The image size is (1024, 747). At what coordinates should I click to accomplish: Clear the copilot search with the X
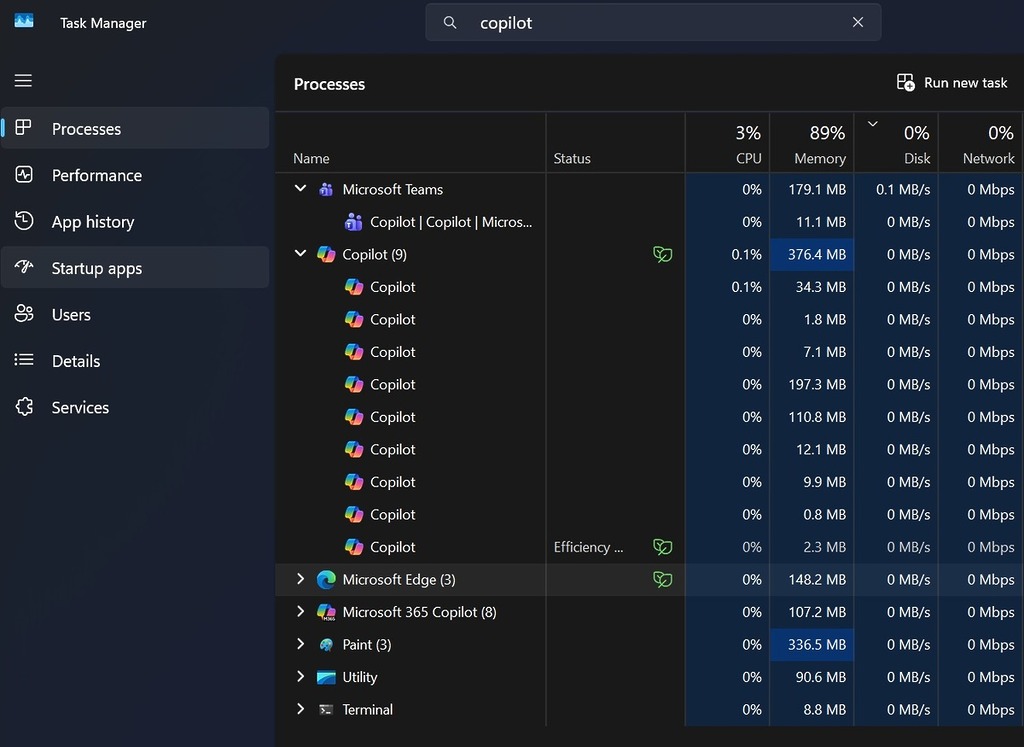[x=857, y=22]
